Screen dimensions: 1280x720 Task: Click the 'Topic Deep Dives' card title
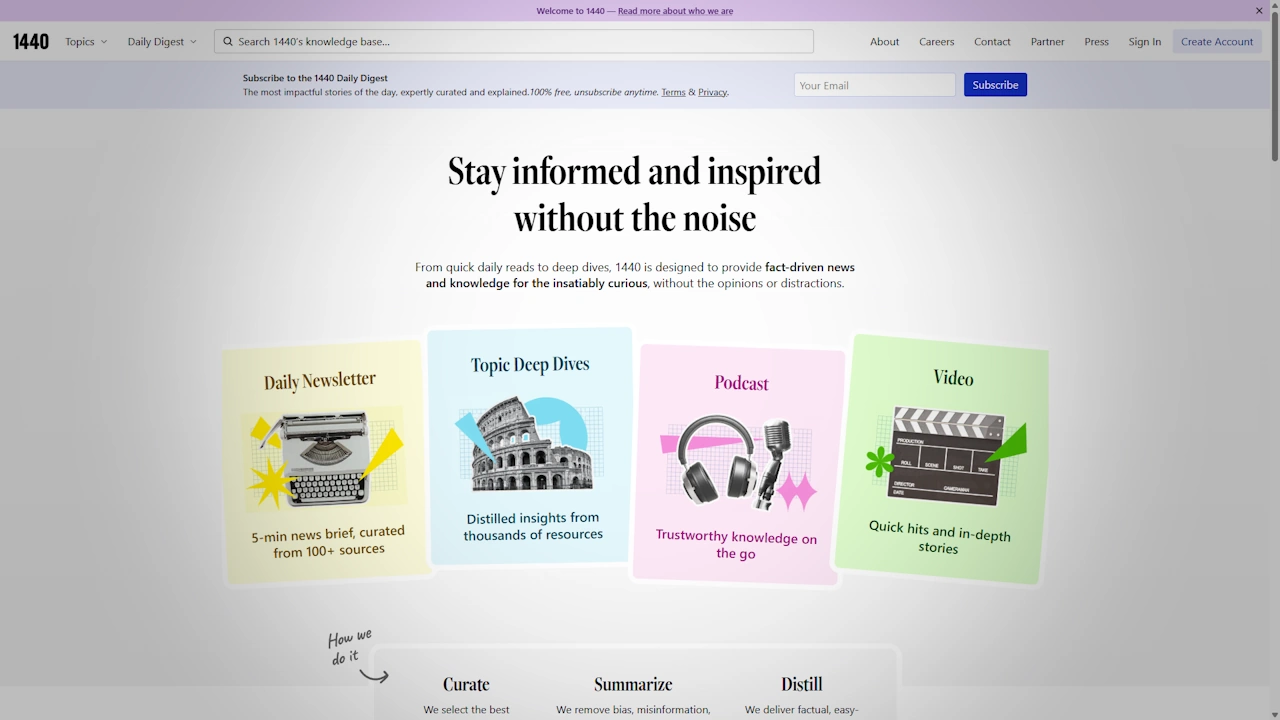click(530, 364)
